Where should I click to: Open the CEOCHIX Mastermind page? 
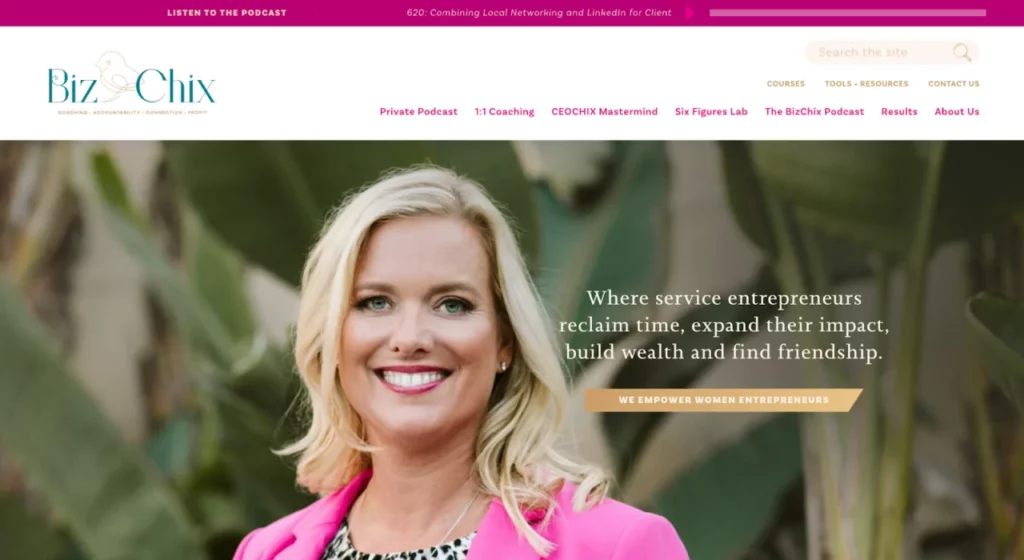tap(604, 112)
